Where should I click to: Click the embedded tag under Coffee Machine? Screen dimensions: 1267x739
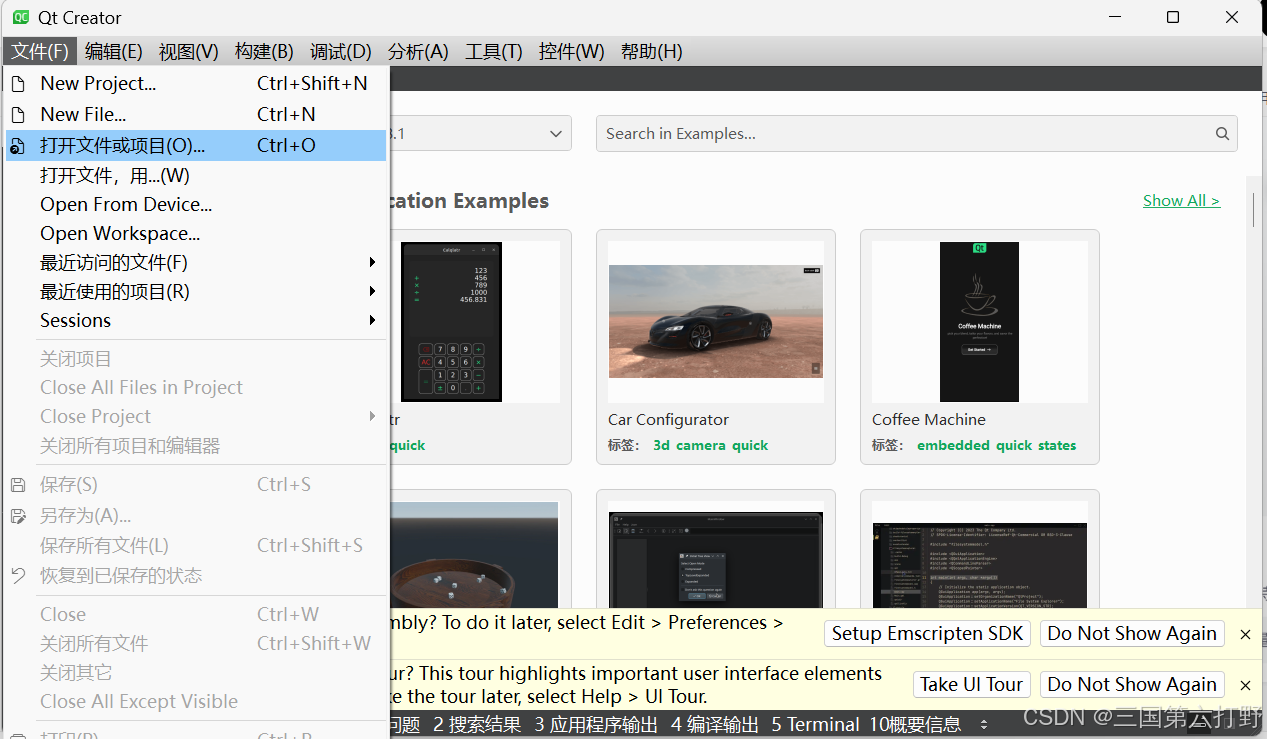pos(953,446)
